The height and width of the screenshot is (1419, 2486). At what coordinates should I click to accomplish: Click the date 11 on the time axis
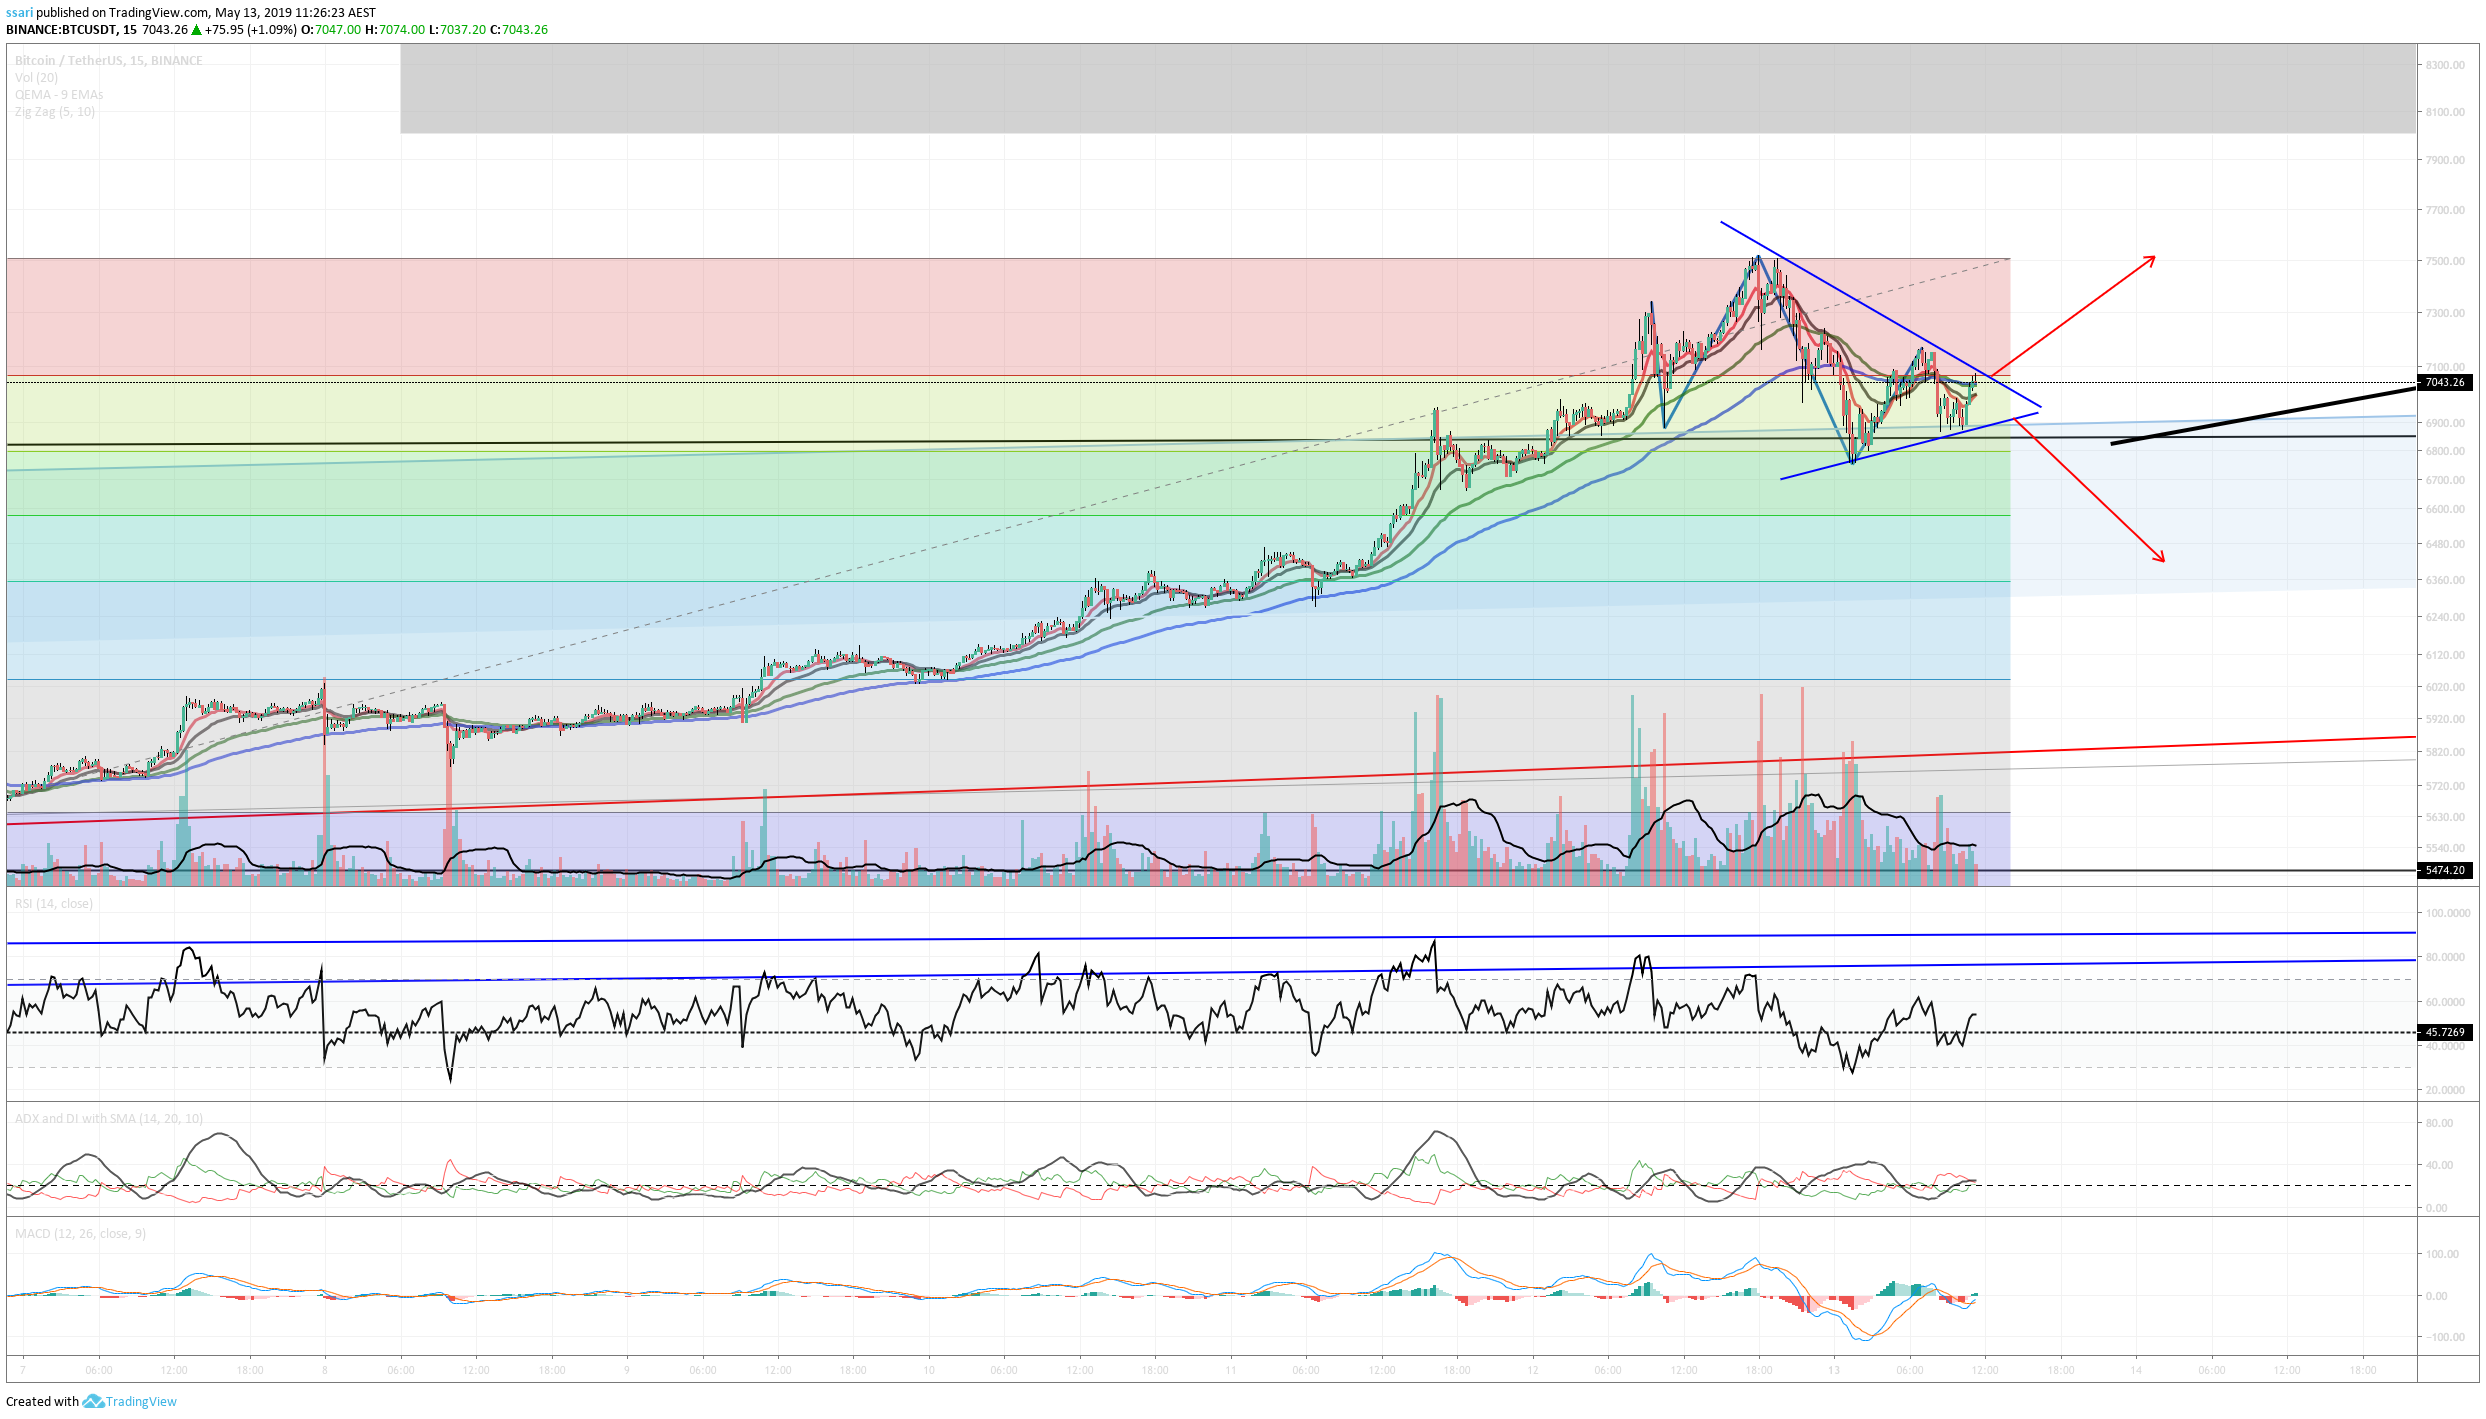pyautogui.click(x=1231, y=1370)
